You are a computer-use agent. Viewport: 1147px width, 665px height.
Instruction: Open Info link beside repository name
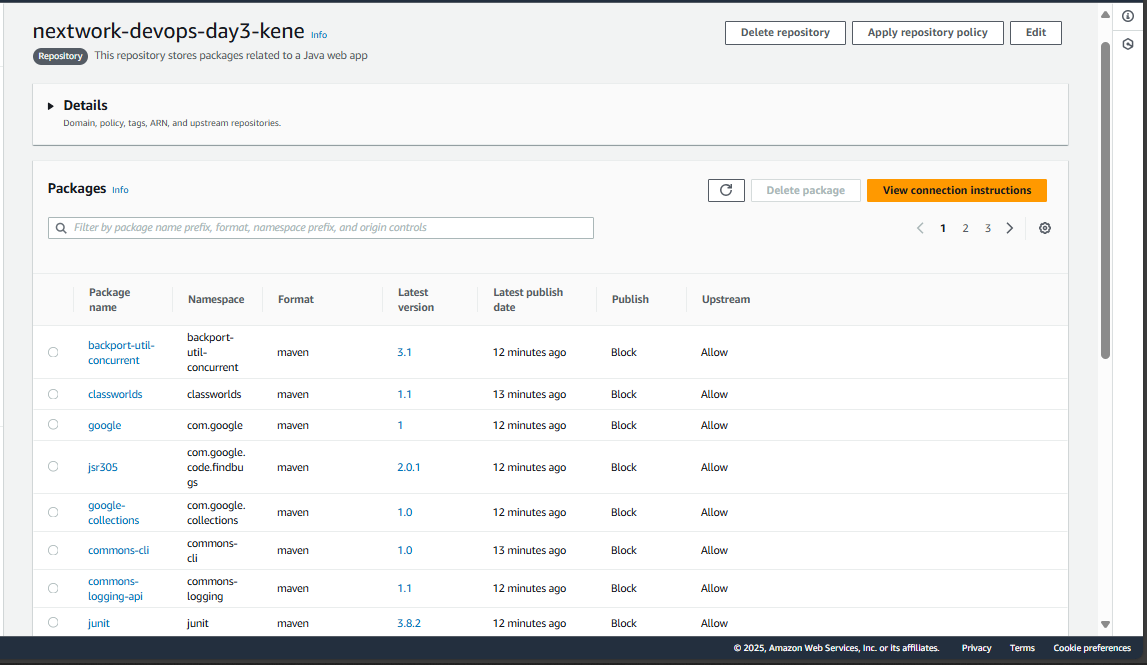pos(319,35)
